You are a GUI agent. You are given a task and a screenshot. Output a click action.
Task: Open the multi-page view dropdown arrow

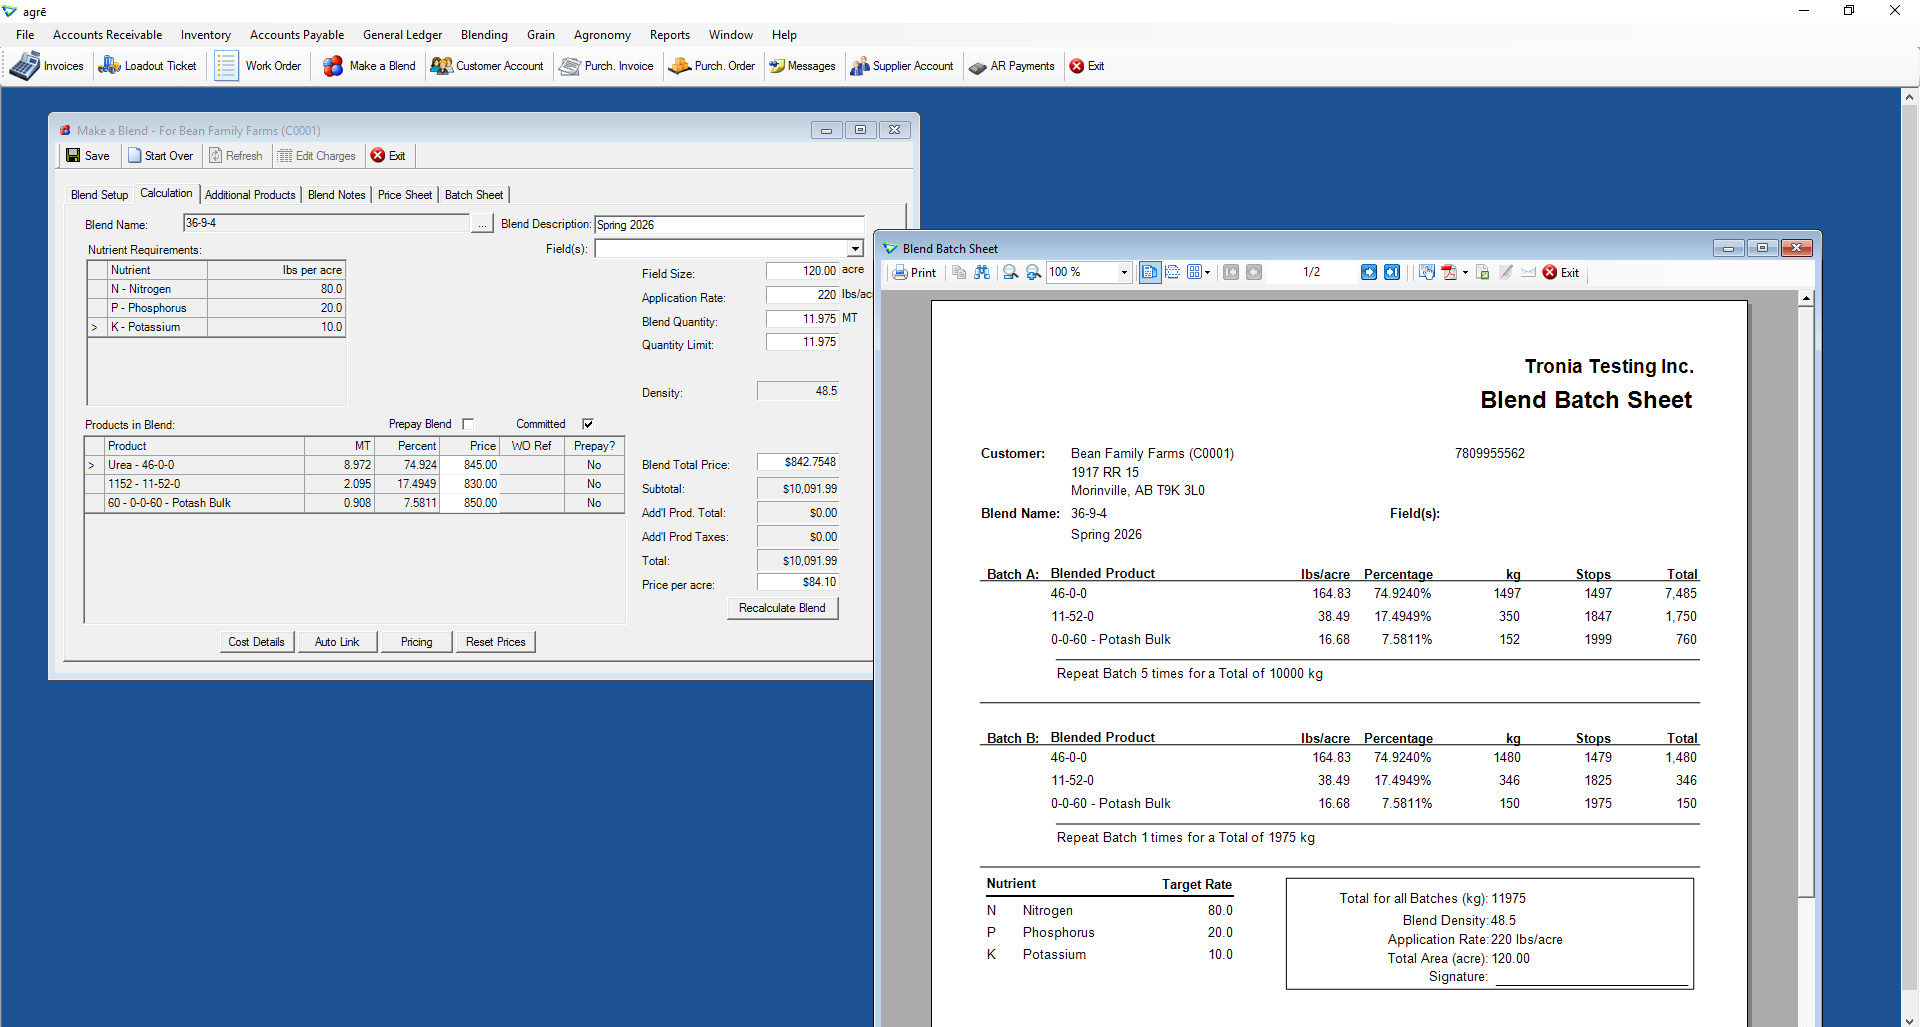tap(1208, 273)
